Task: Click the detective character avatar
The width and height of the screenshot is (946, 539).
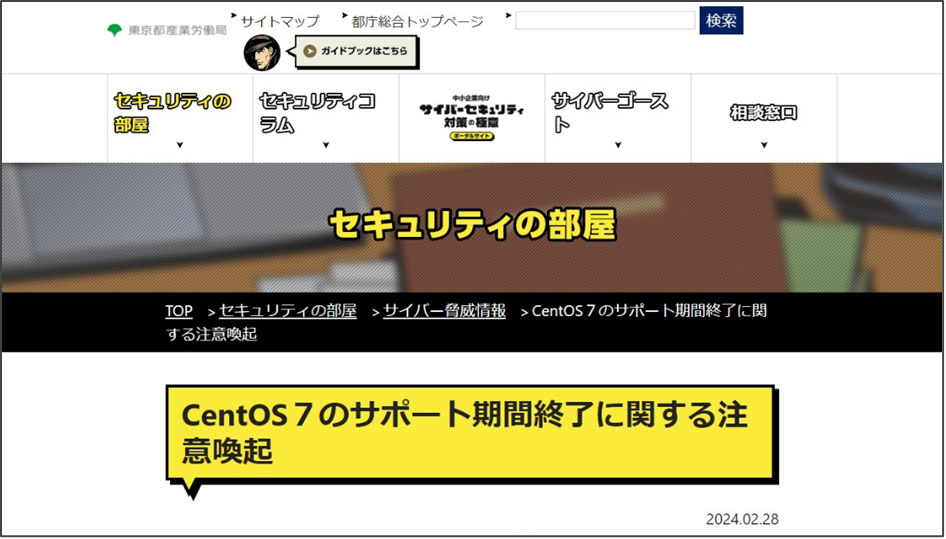Action: (x=262, y=52)
